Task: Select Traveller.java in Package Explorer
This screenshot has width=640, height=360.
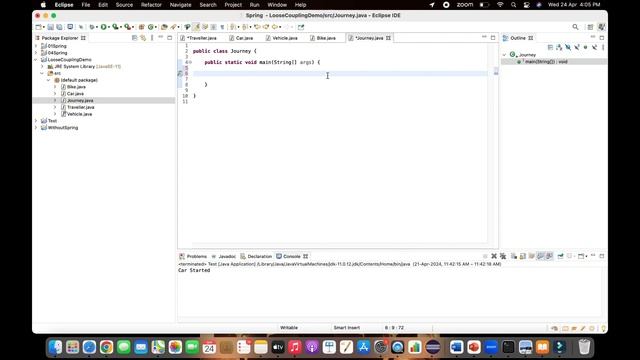Action: pyautogui.click(x=80, y=107)
